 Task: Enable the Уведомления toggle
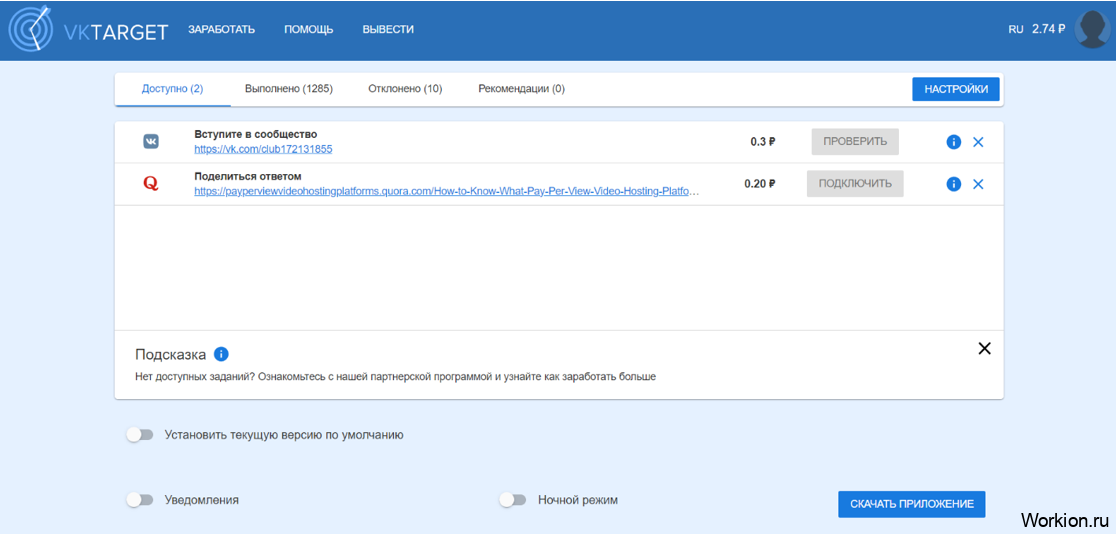click(x=140, y=500)
